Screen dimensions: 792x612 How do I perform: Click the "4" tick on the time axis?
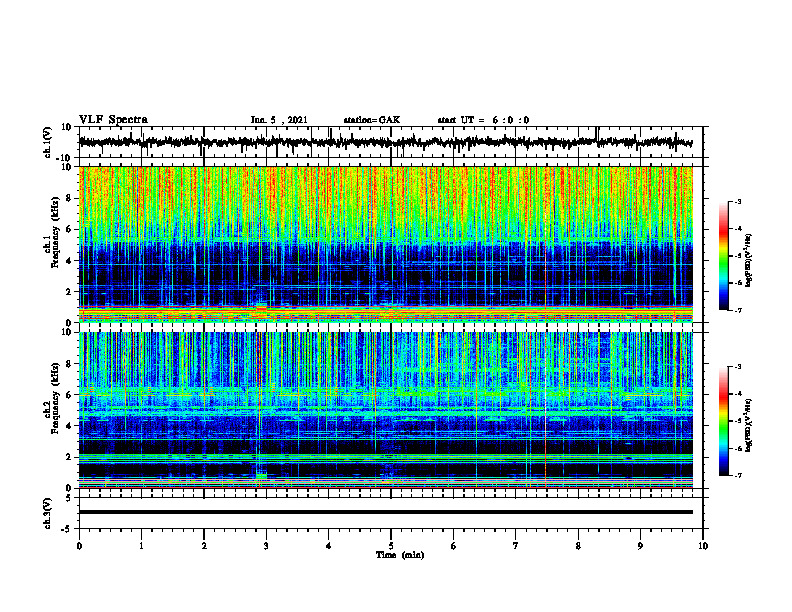pyautogui.click(x=329, y=546)
